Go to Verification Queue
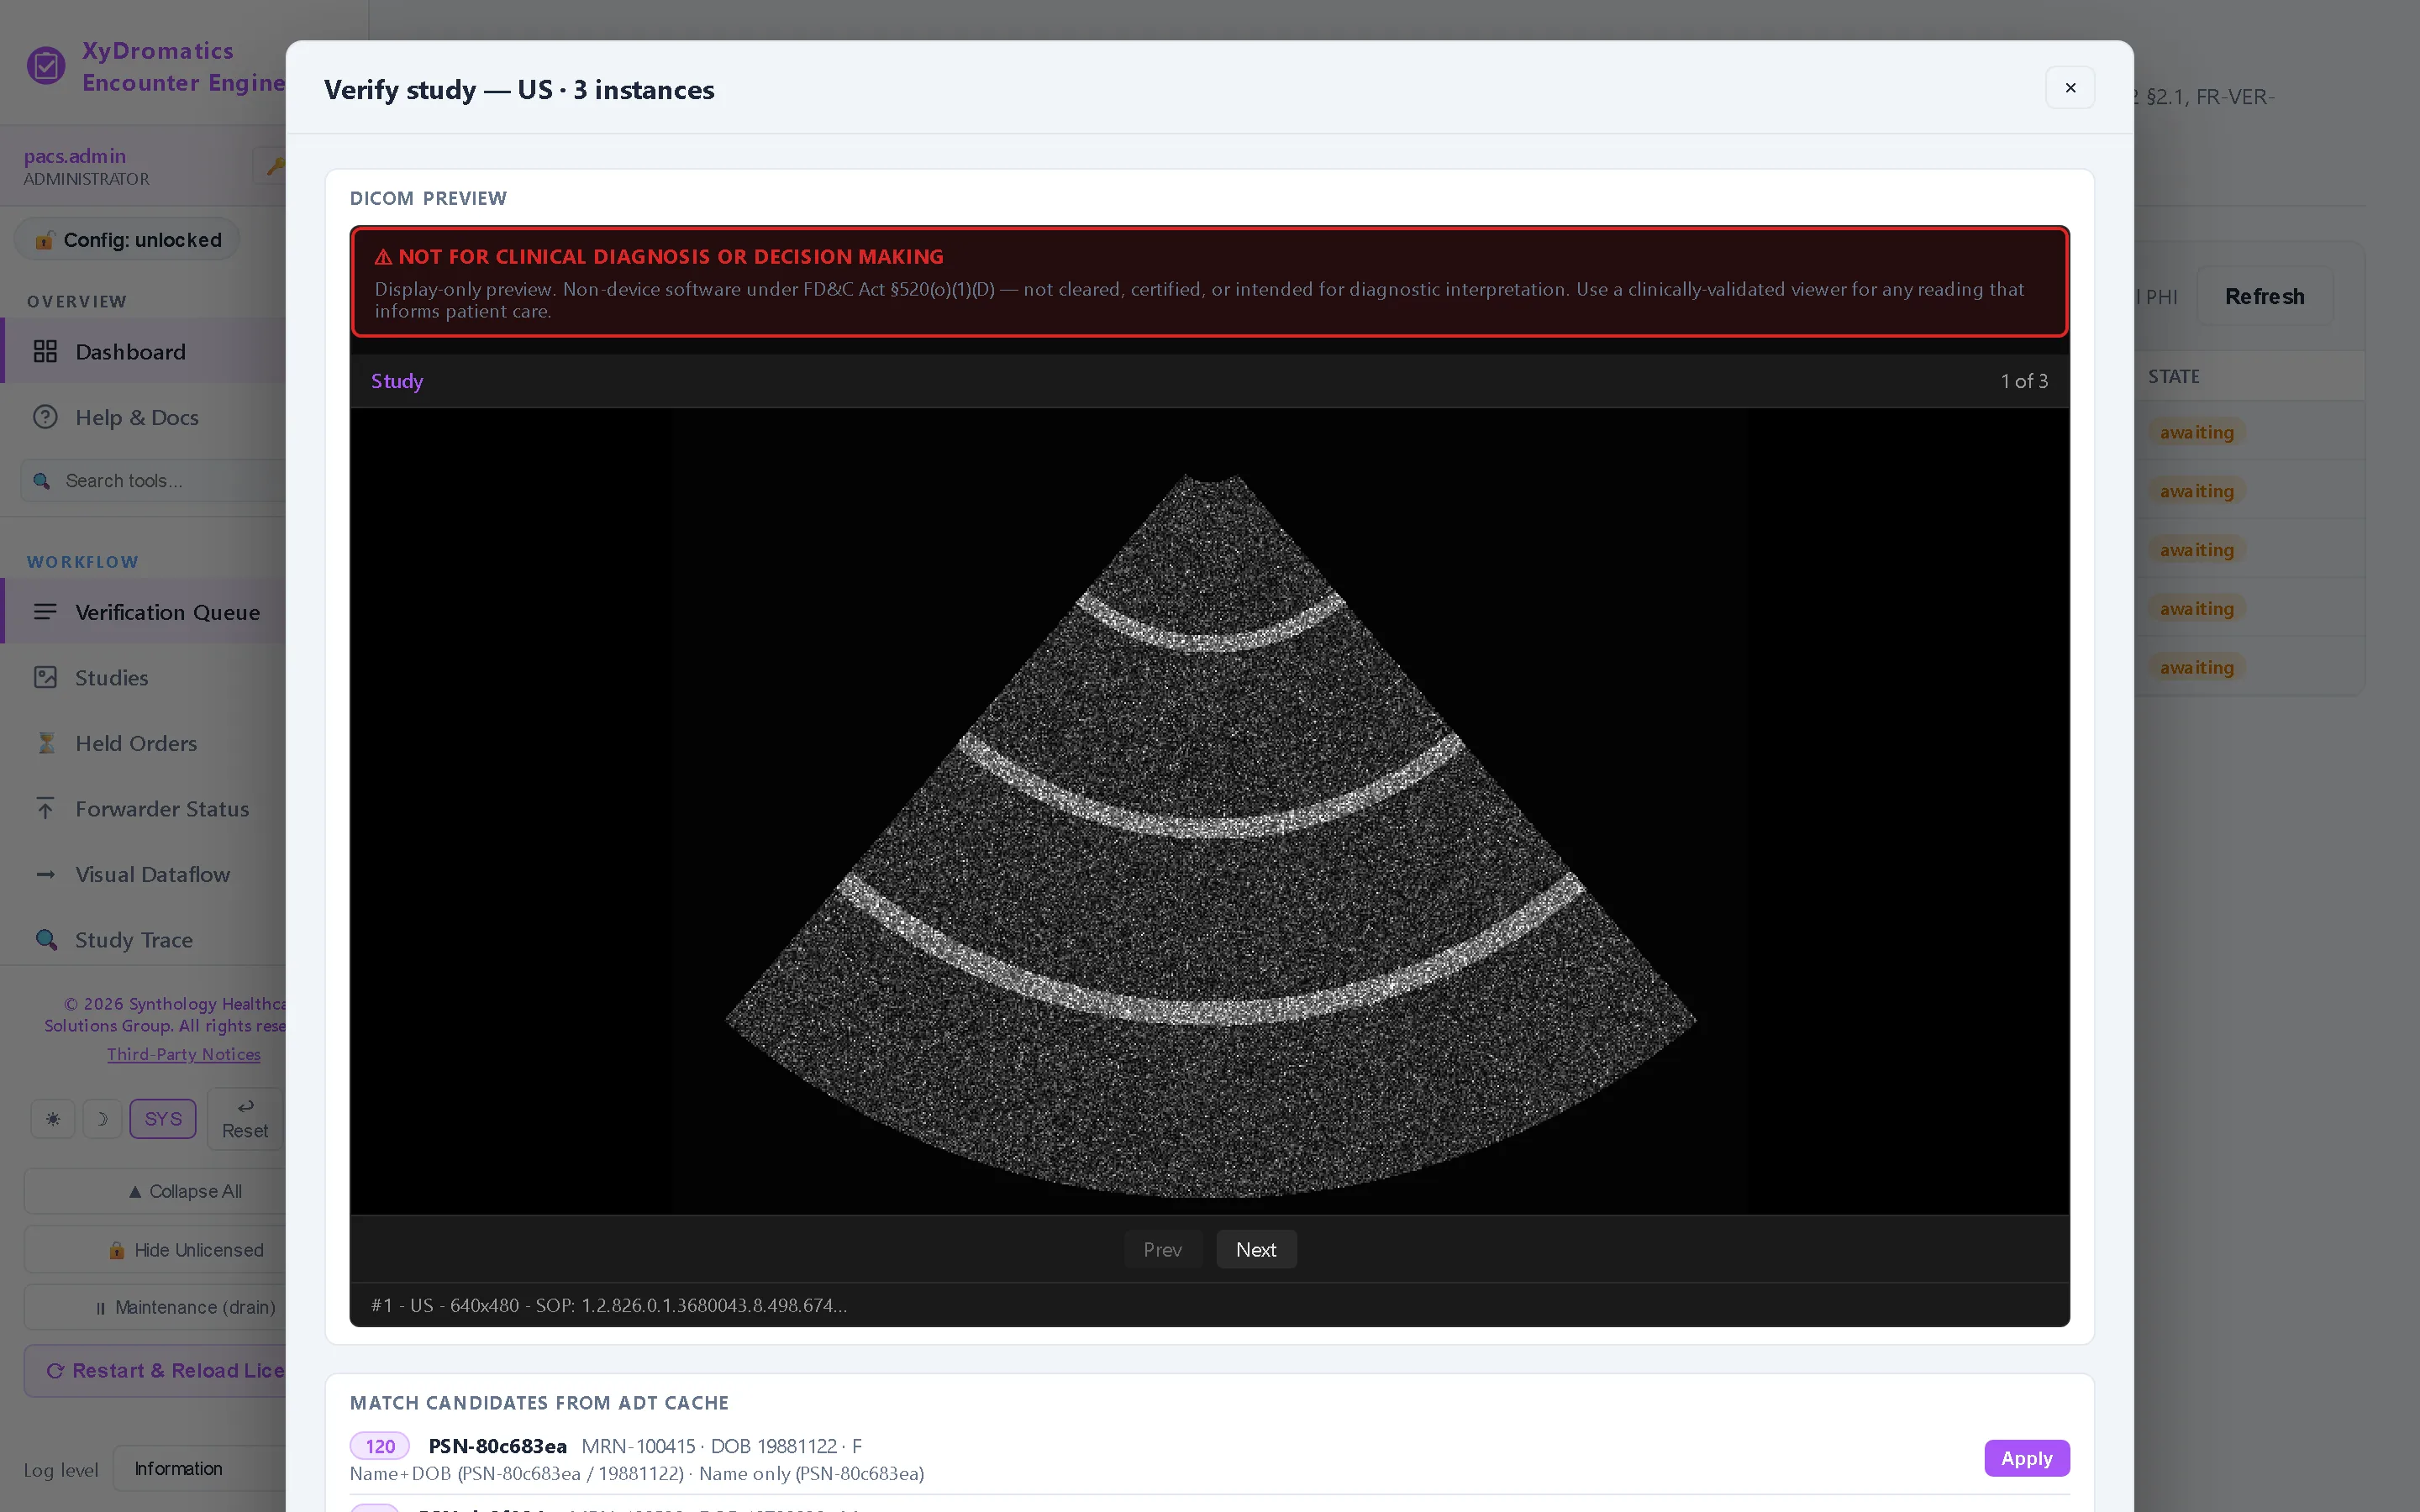The height and width of the screenshot is (1512, 2420). point(143,611)
